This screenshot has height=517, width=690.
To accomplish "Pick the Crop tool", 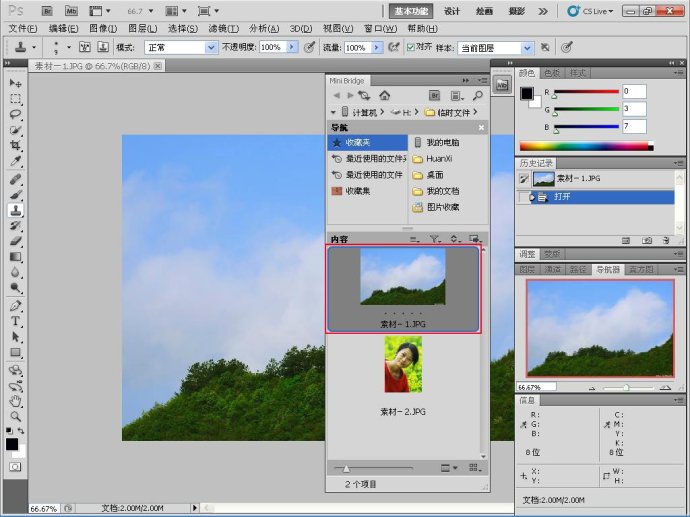I will 16,146.
